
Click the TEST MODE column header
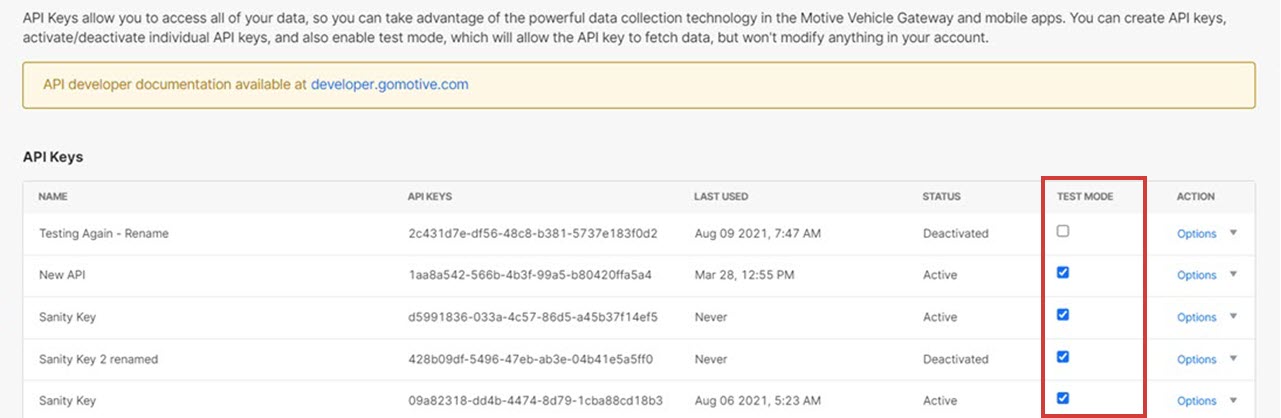click(1085, 197)
